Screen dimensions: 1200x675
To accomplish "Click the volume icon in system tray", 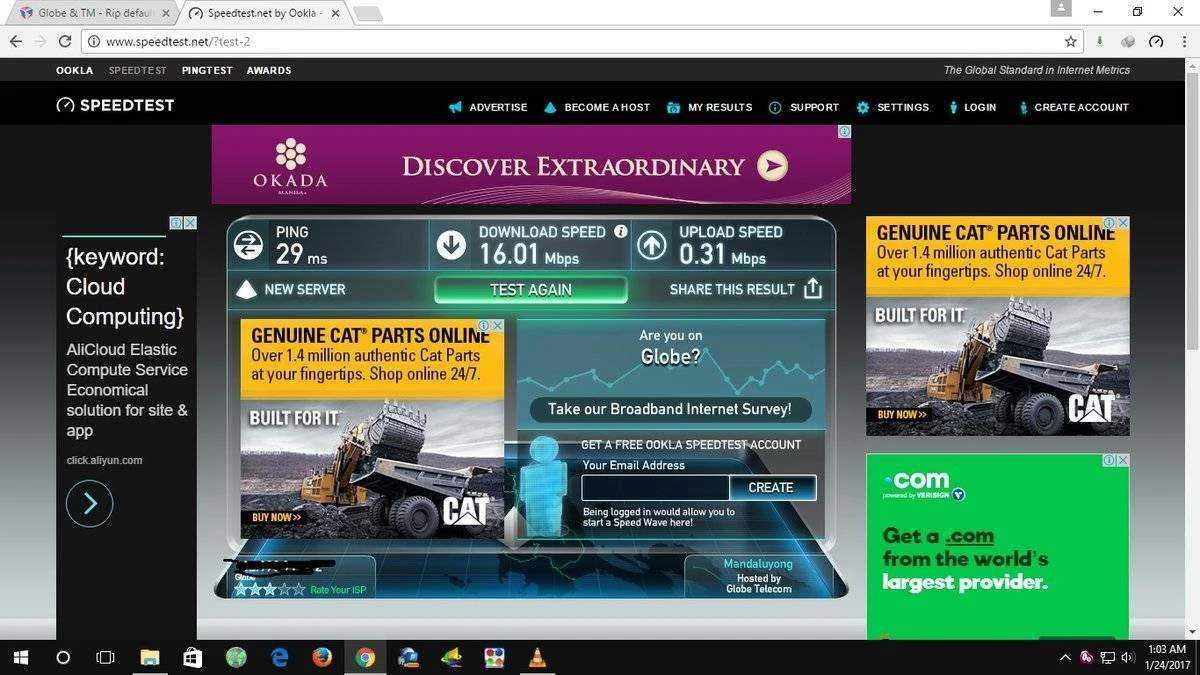I will [x=1128, y=657].
